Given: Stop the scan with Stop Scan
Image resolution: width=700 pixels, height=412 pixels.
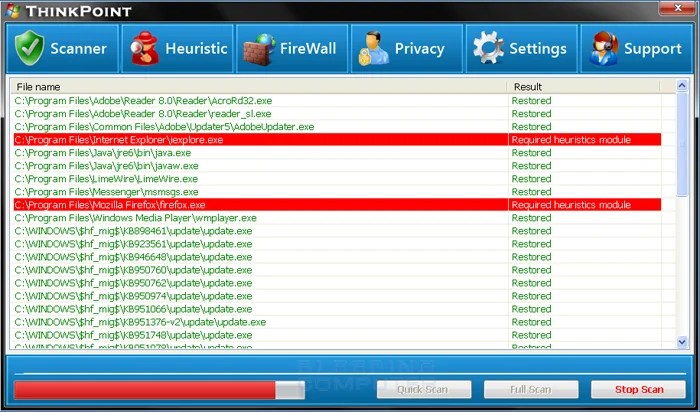Looking at the screenshot, I should [x=638, y=389].
